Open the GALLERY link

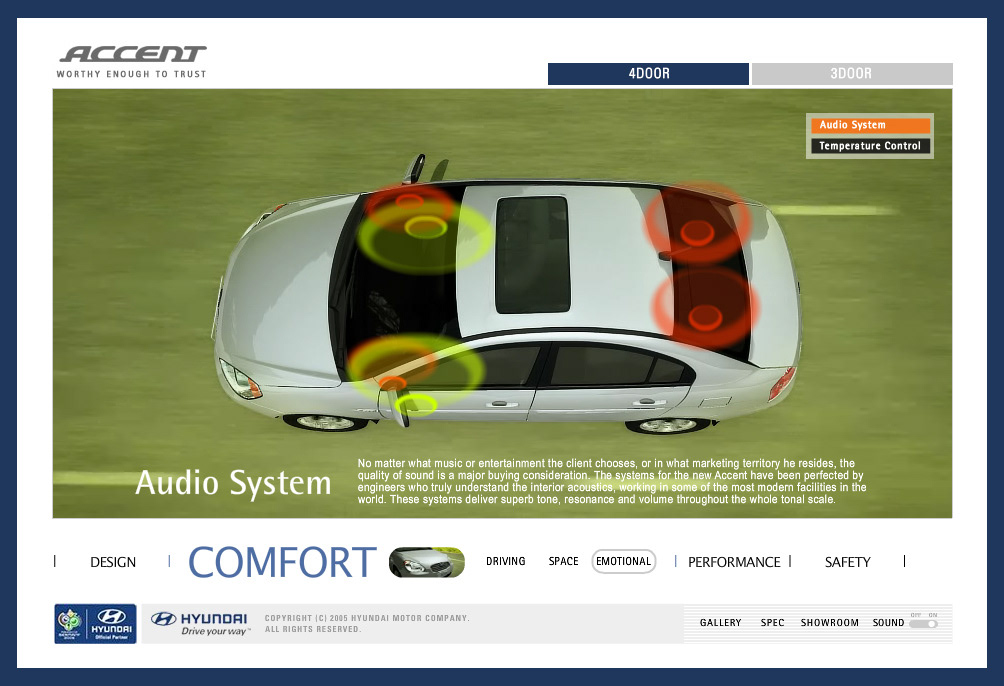(x=720, y=623)
